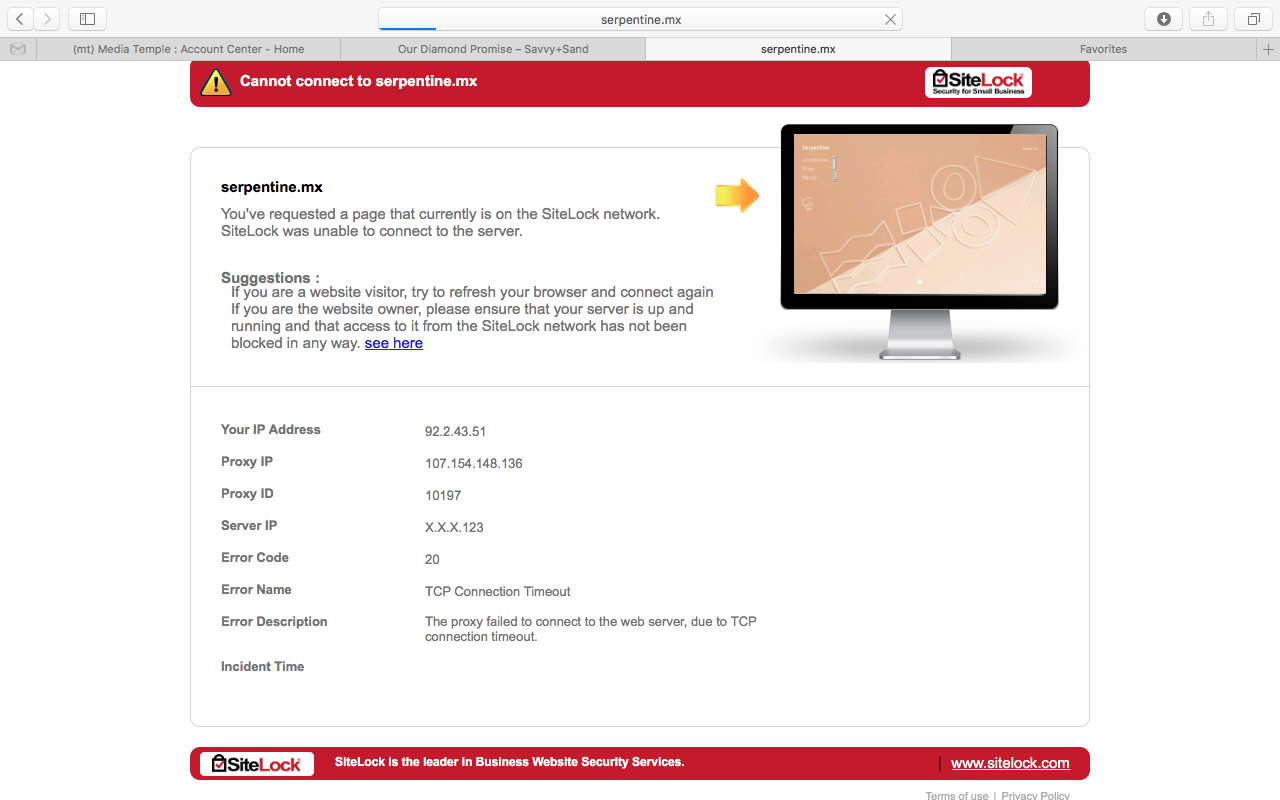Image resolution: width=1280 pixels, height=800 pixels.
Task: Click the 'Server IP' label
Action: (x=249, y=526)
